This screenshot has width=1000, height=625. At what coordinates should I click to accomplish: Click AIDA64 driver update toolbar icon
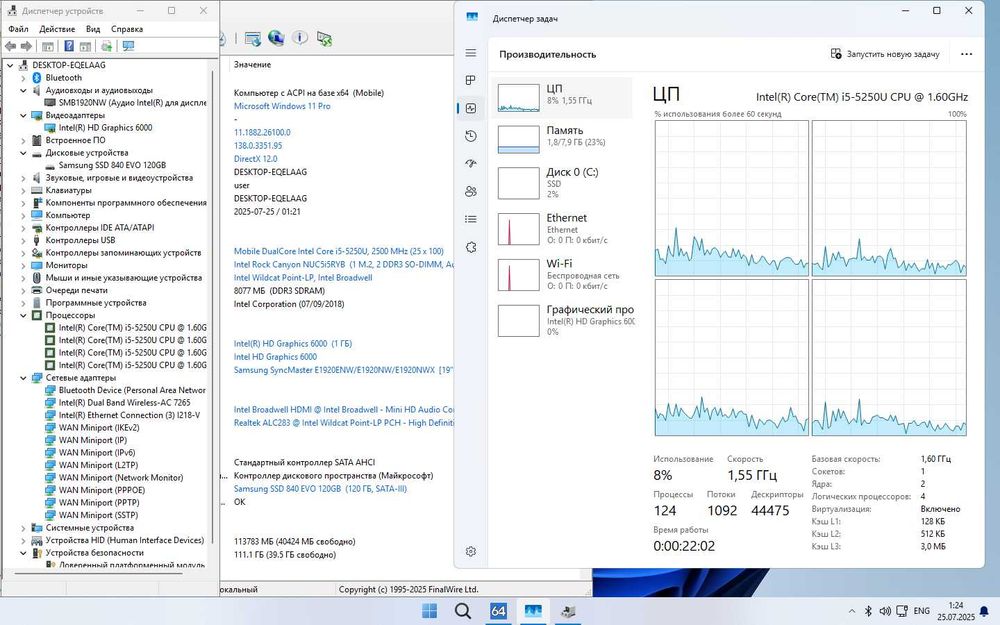(x=324, y=39)
